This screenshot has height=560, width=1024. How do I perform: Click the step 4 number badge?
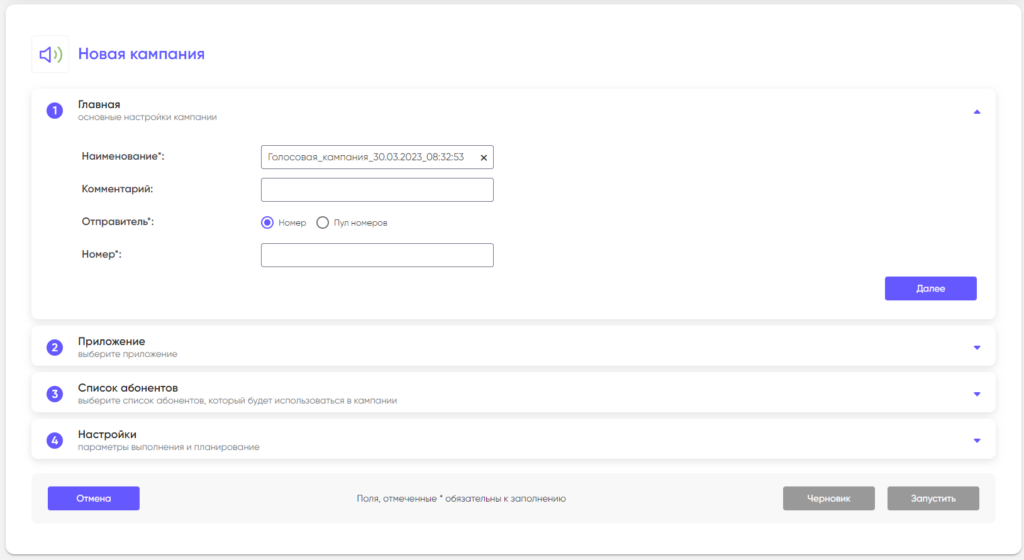[55, 440]
